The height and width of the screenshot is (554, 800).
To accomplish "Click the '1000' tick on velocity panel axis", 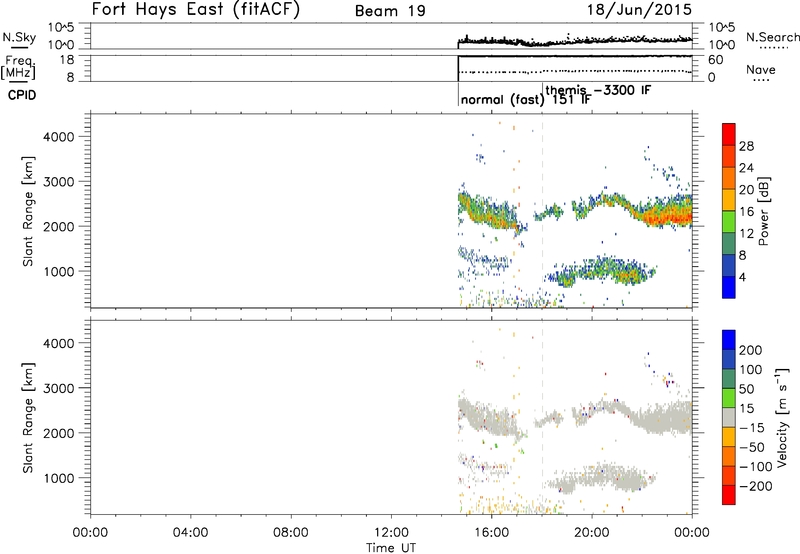I will (x=59, y=478).
